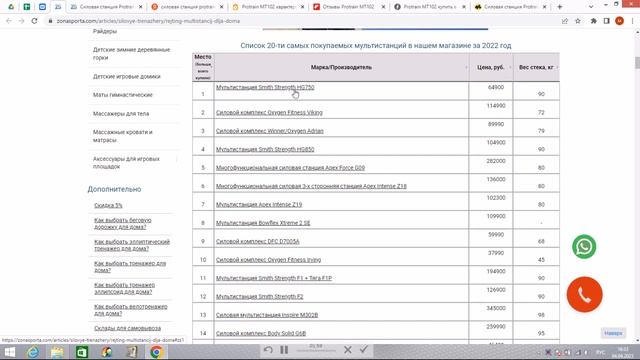Switch to 'Отзывы Protrain MT102' tab
Image resolution: width=640 pixels, height=360 pixels.
(349, 7)
